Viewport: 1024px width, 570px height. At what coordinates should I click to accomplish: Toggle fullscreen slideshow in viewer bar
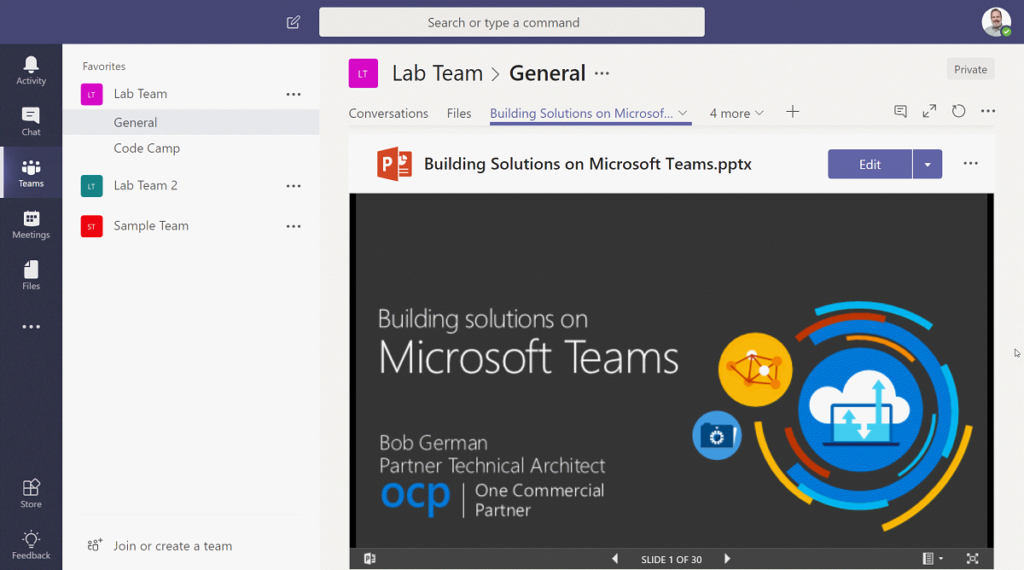(x=972, y=558)
